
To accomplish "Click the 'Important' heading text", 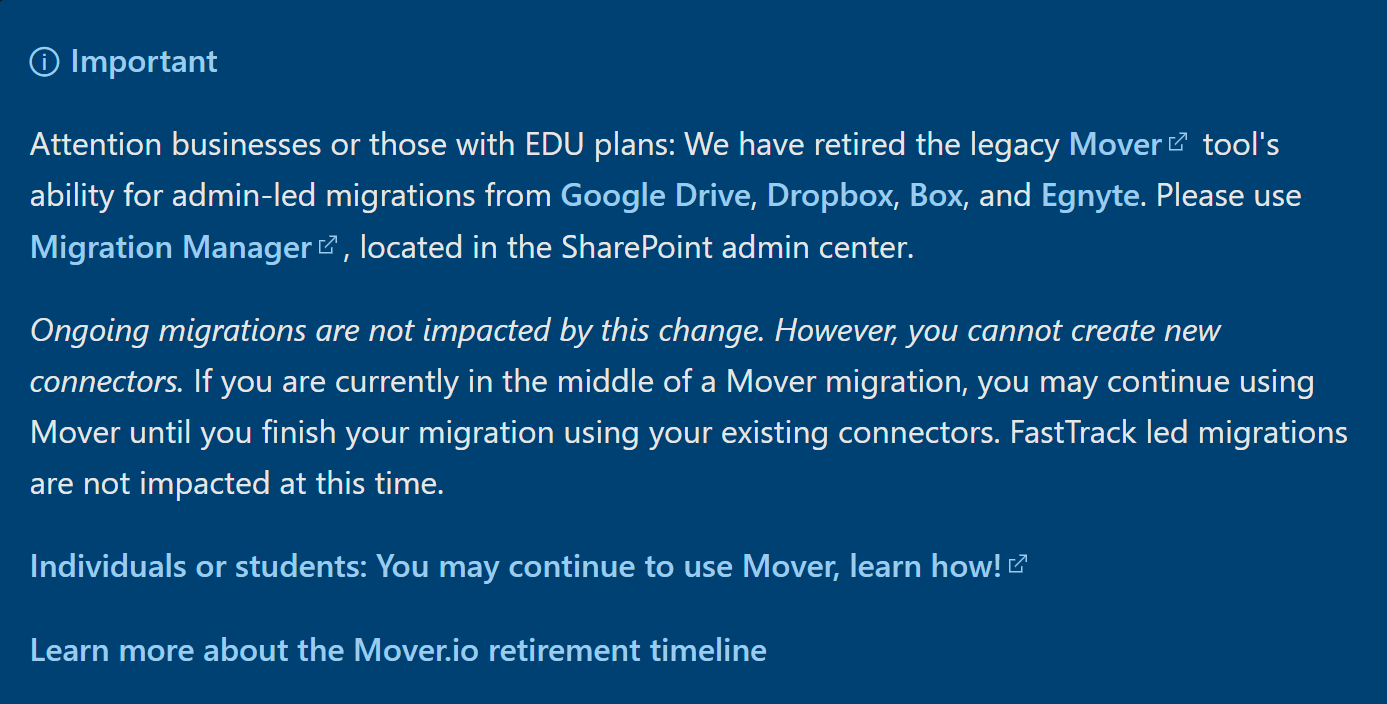I will point(144,62).
